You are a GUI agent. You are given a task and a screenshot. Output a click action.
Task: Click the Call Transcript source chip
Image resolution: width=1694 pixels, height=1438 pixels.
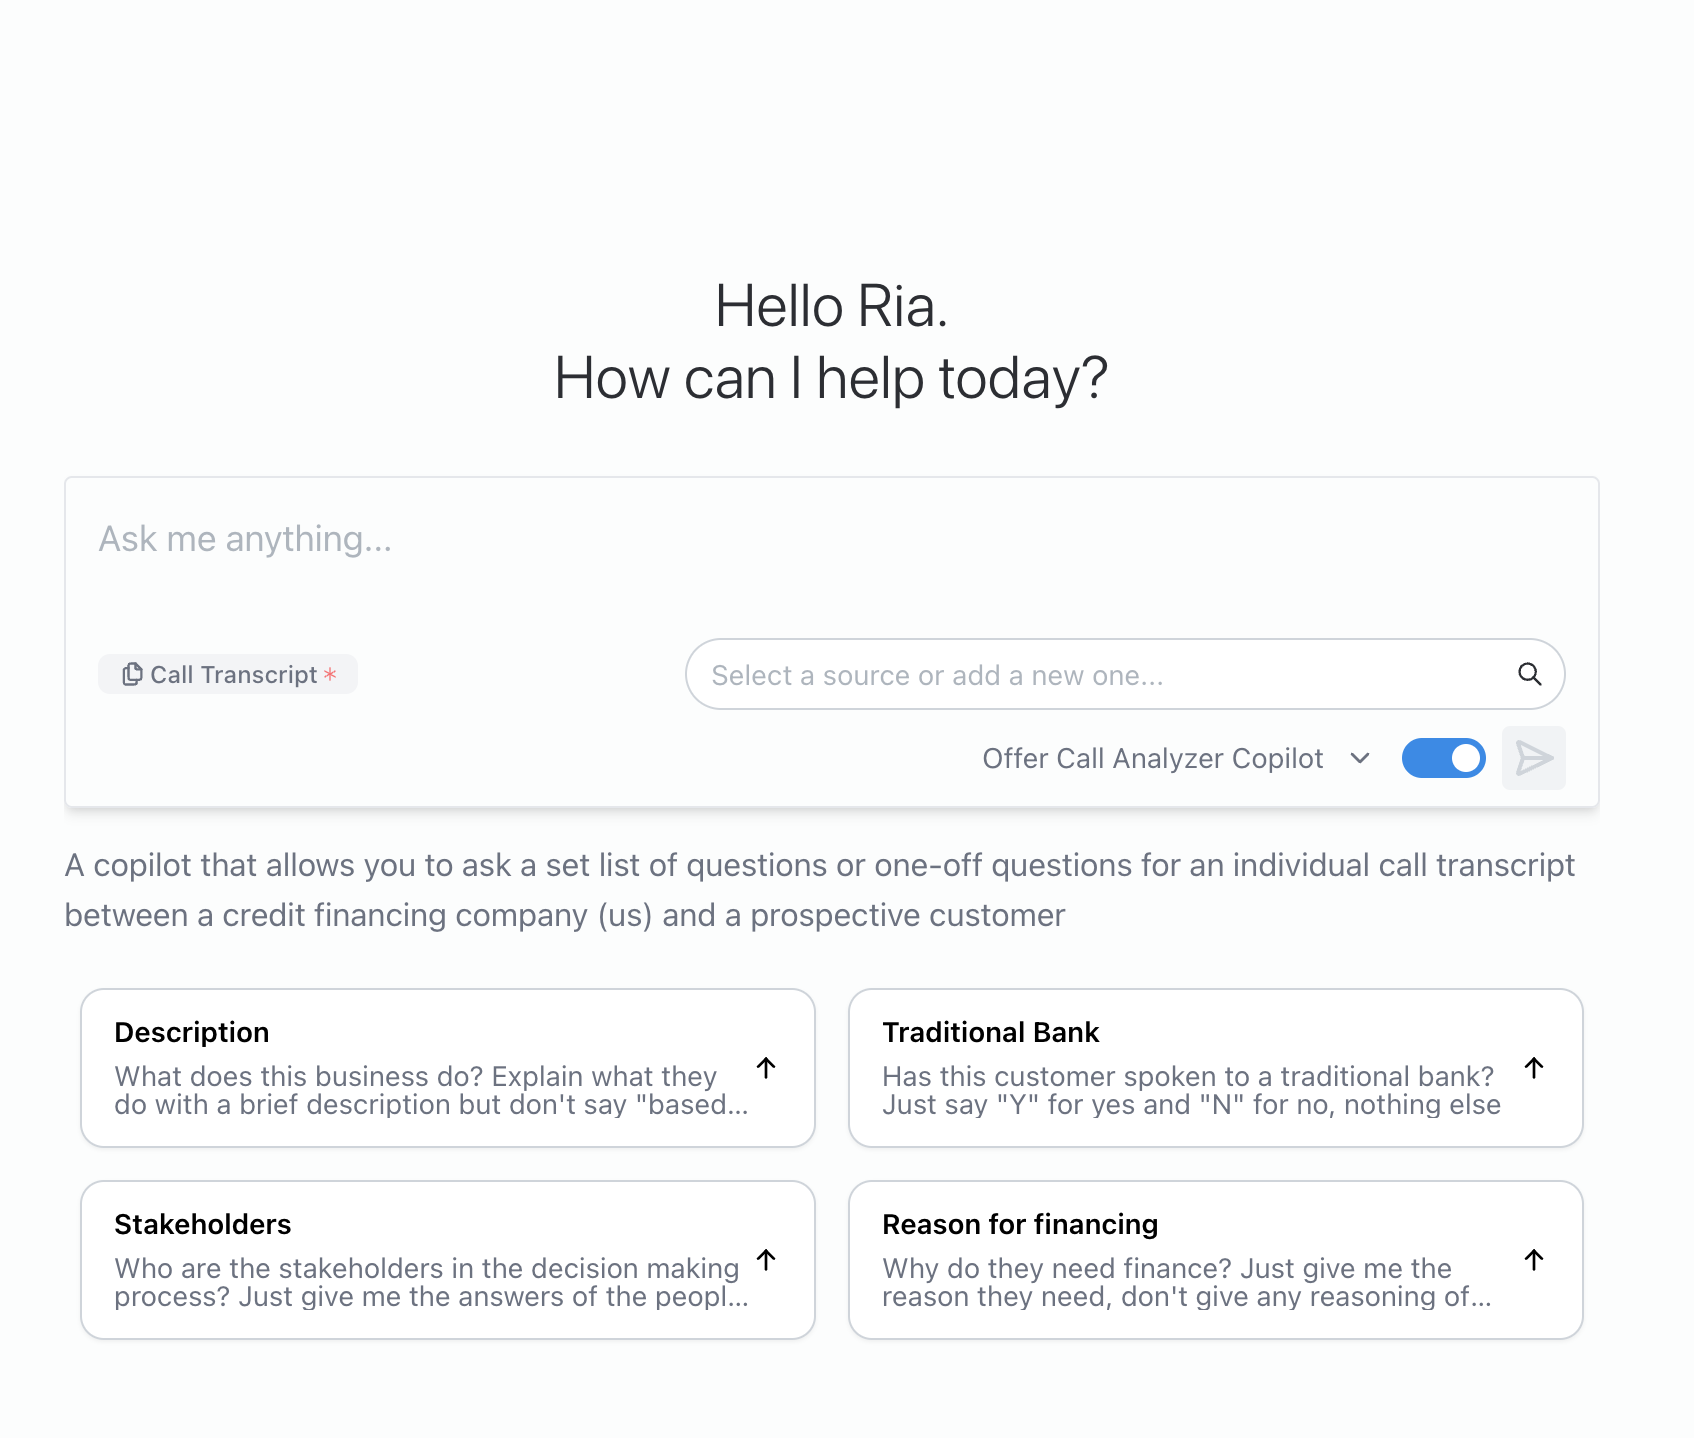click(x=233, y=674)
